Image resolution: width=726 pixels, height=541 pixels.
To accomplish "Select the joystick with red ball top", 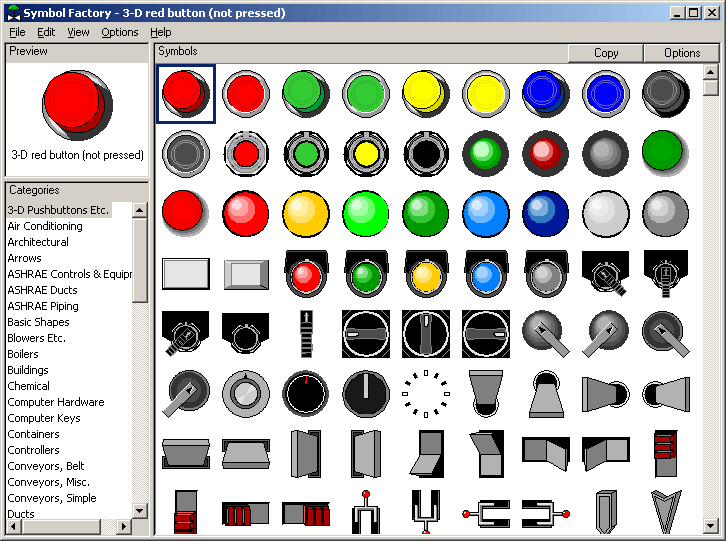I will (x=366, y=512).
